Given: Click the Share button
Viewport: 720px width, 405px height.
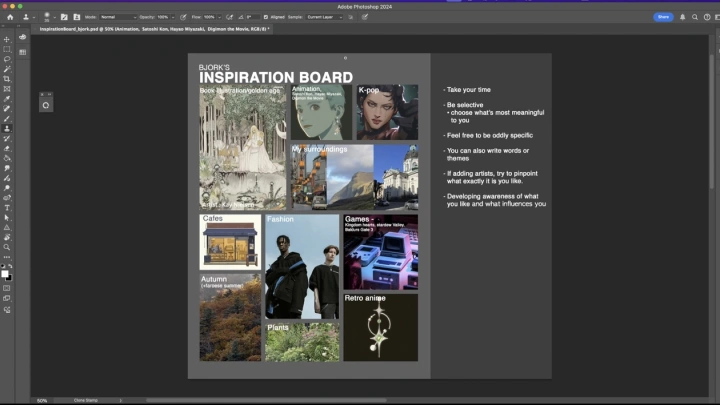Looking at the screenshot, I should click(x=663, y=17).
